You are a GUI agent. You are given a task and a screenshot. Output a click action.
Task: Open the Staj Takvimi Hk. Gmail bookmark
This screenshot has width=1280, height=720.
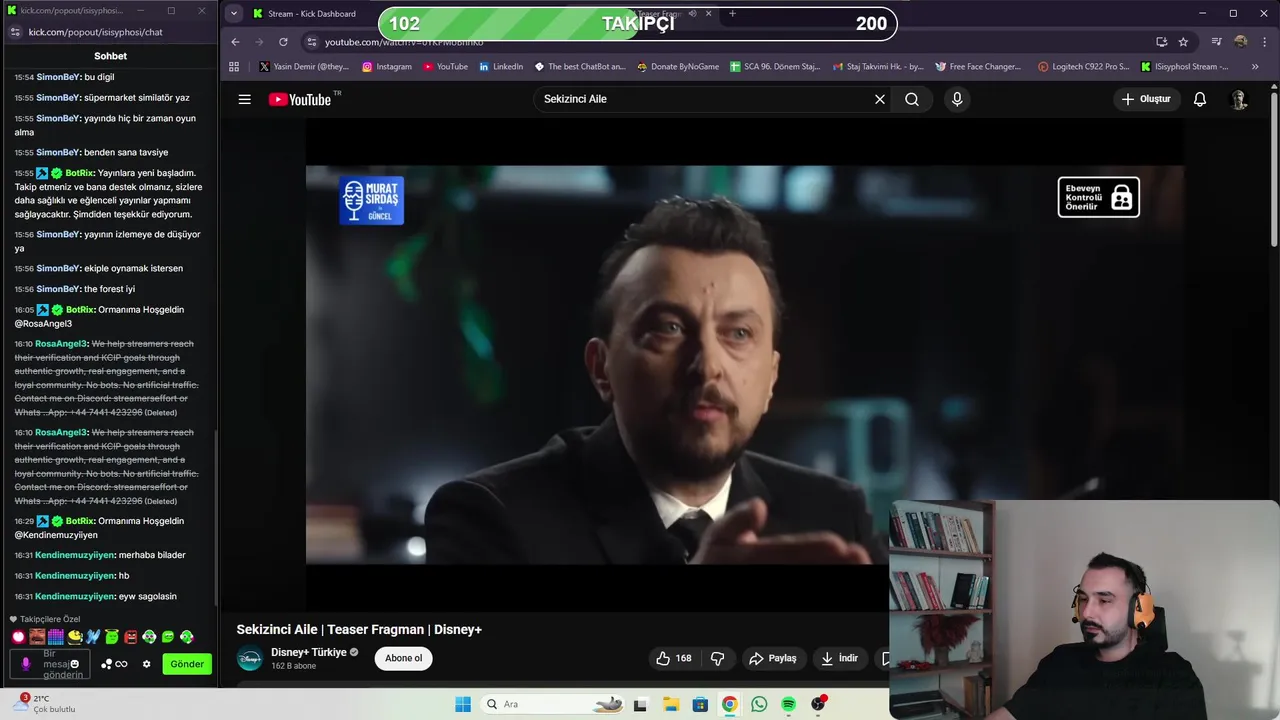pyautogui.click(x=878, y=67)
